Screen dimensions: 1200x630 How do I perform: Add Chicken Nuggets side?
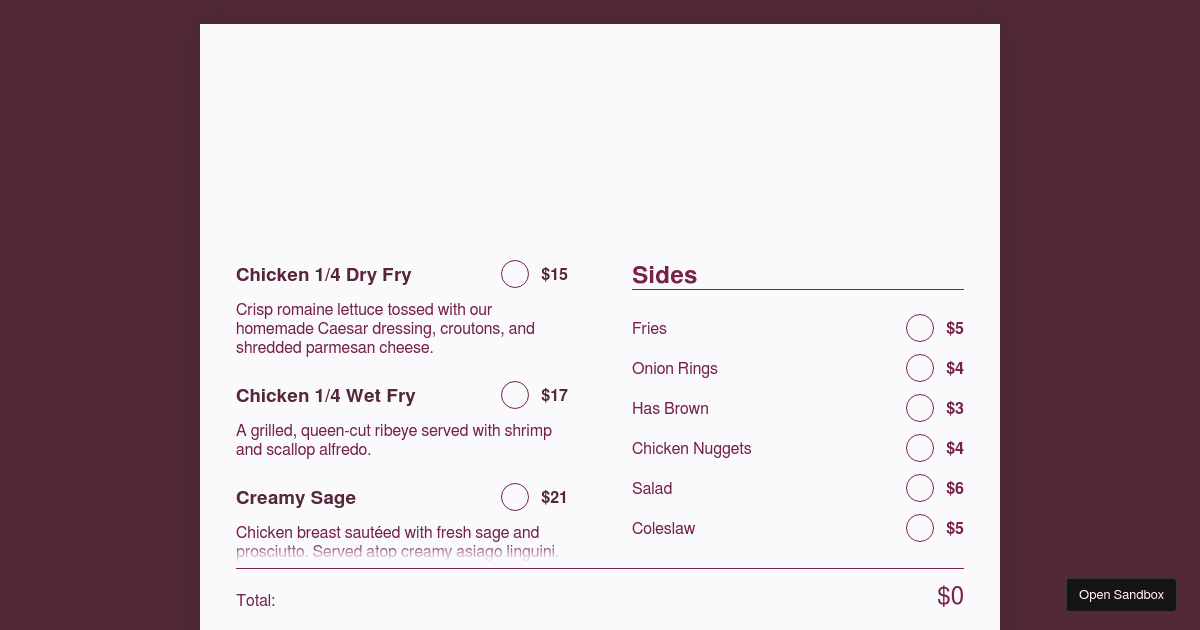click(x=920, y=448)
